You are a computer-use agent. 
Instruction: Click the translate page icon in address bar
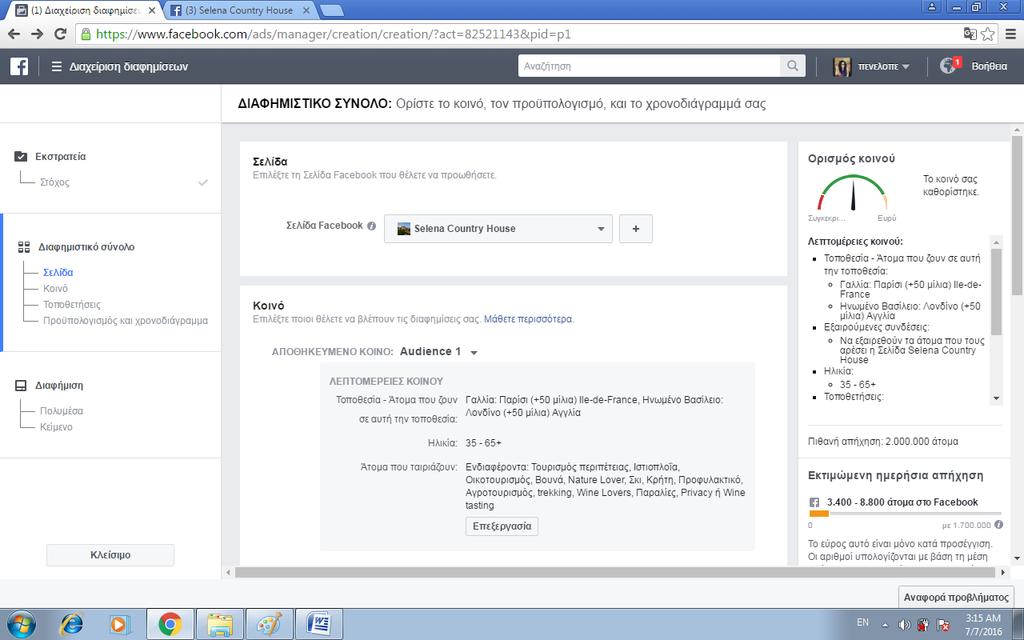970,34
